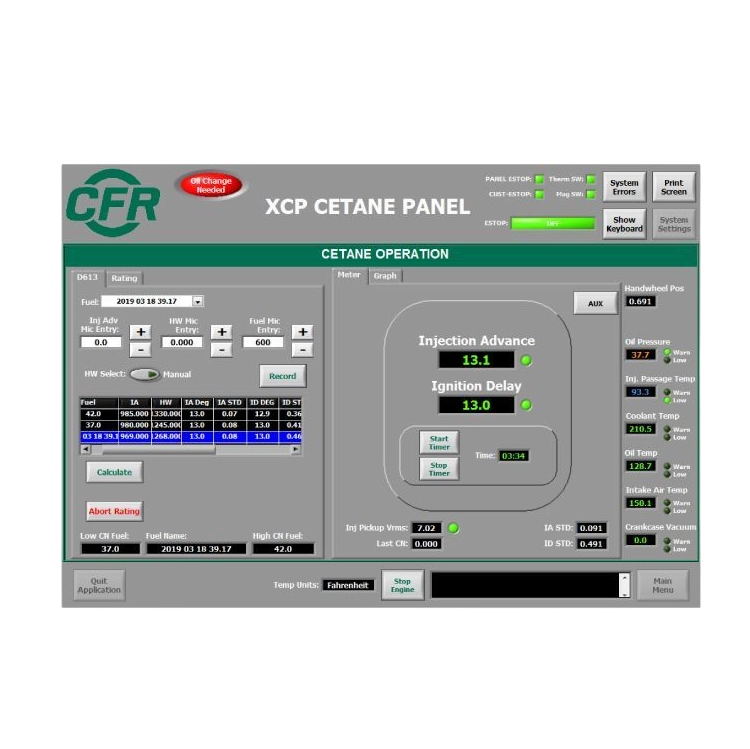Screen dimensions: 750x749
Task: Open the Fuel dropdown list
Action: point(198,301)
